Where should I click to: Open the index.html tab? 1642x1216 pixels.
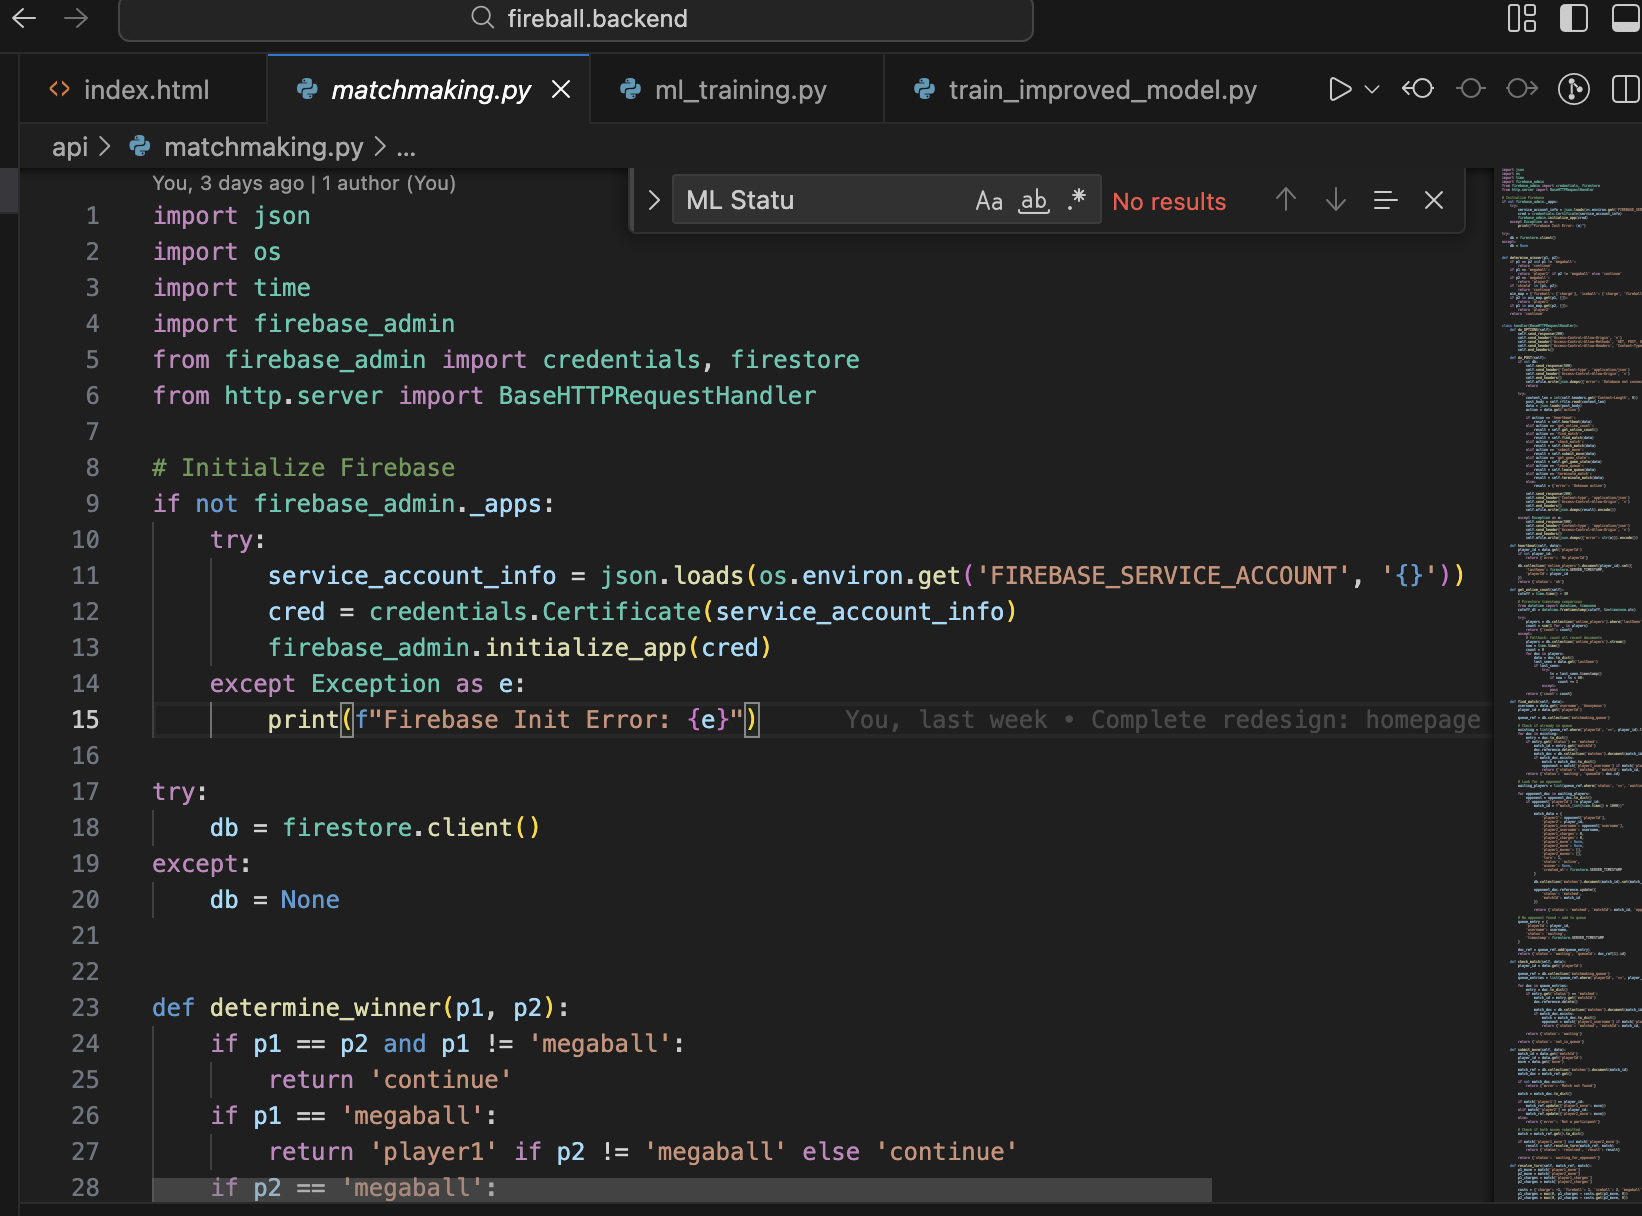(x=146, y=90)
